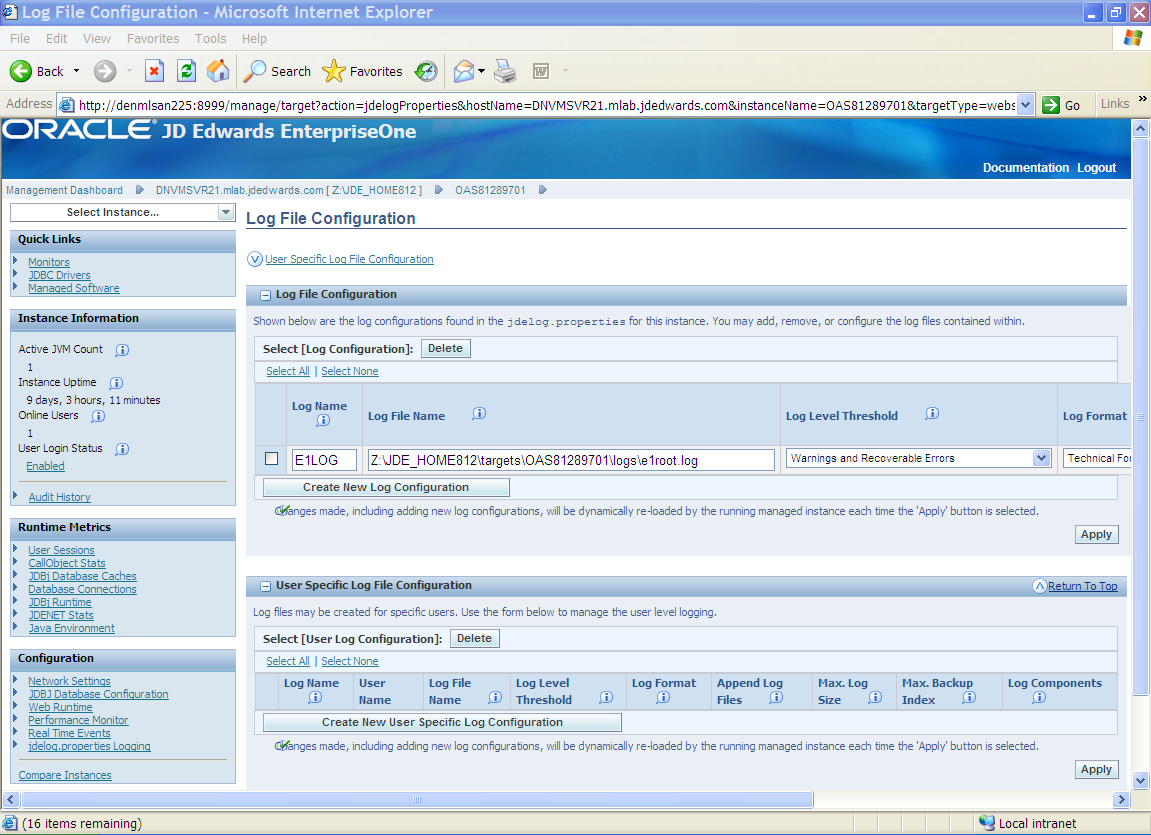Click the History toolbar icon
This screenshot has width=1151, height=835.
(x=426, y=71)
